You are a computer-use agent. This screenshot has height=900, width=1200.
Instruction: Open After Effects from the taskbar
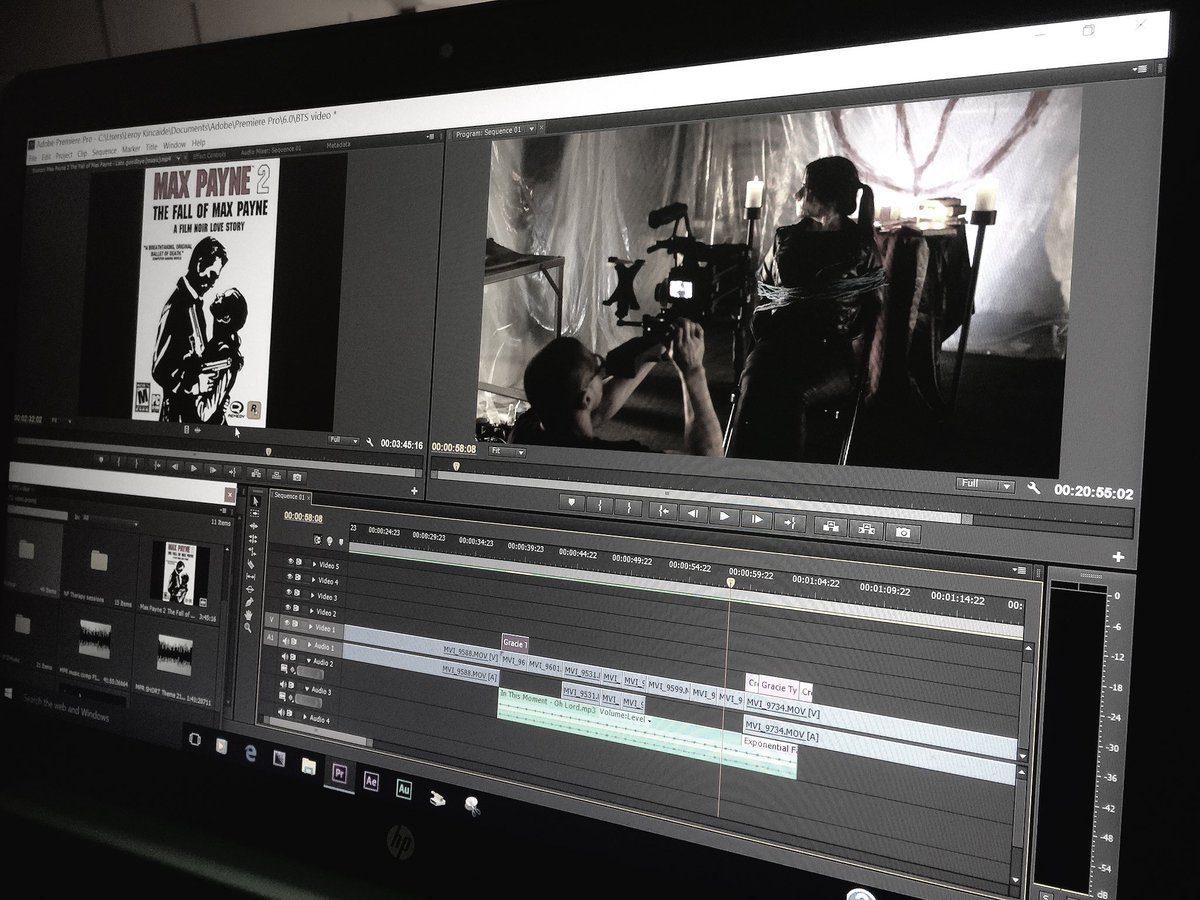pos(370,781)
